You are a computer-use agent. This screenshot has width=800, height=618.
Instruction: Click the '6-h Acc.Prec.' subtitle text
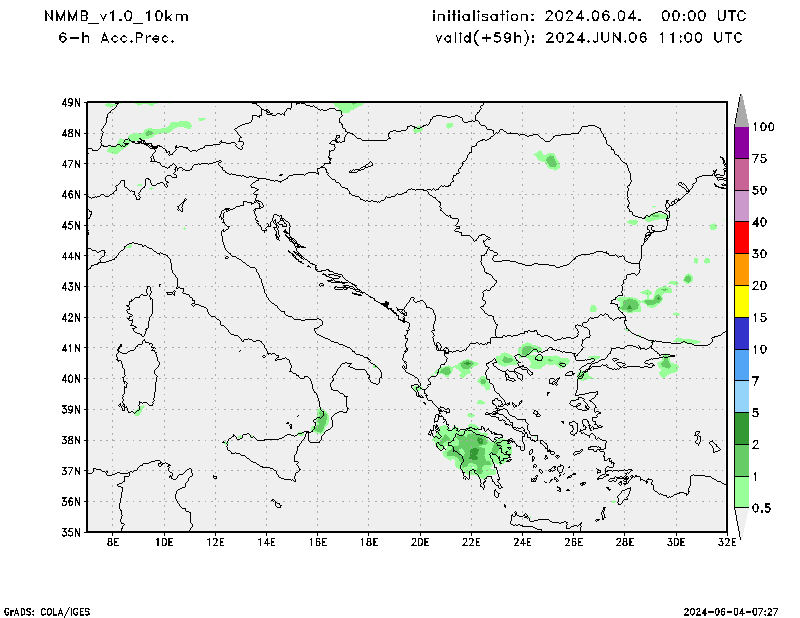[x=117, y=38]
